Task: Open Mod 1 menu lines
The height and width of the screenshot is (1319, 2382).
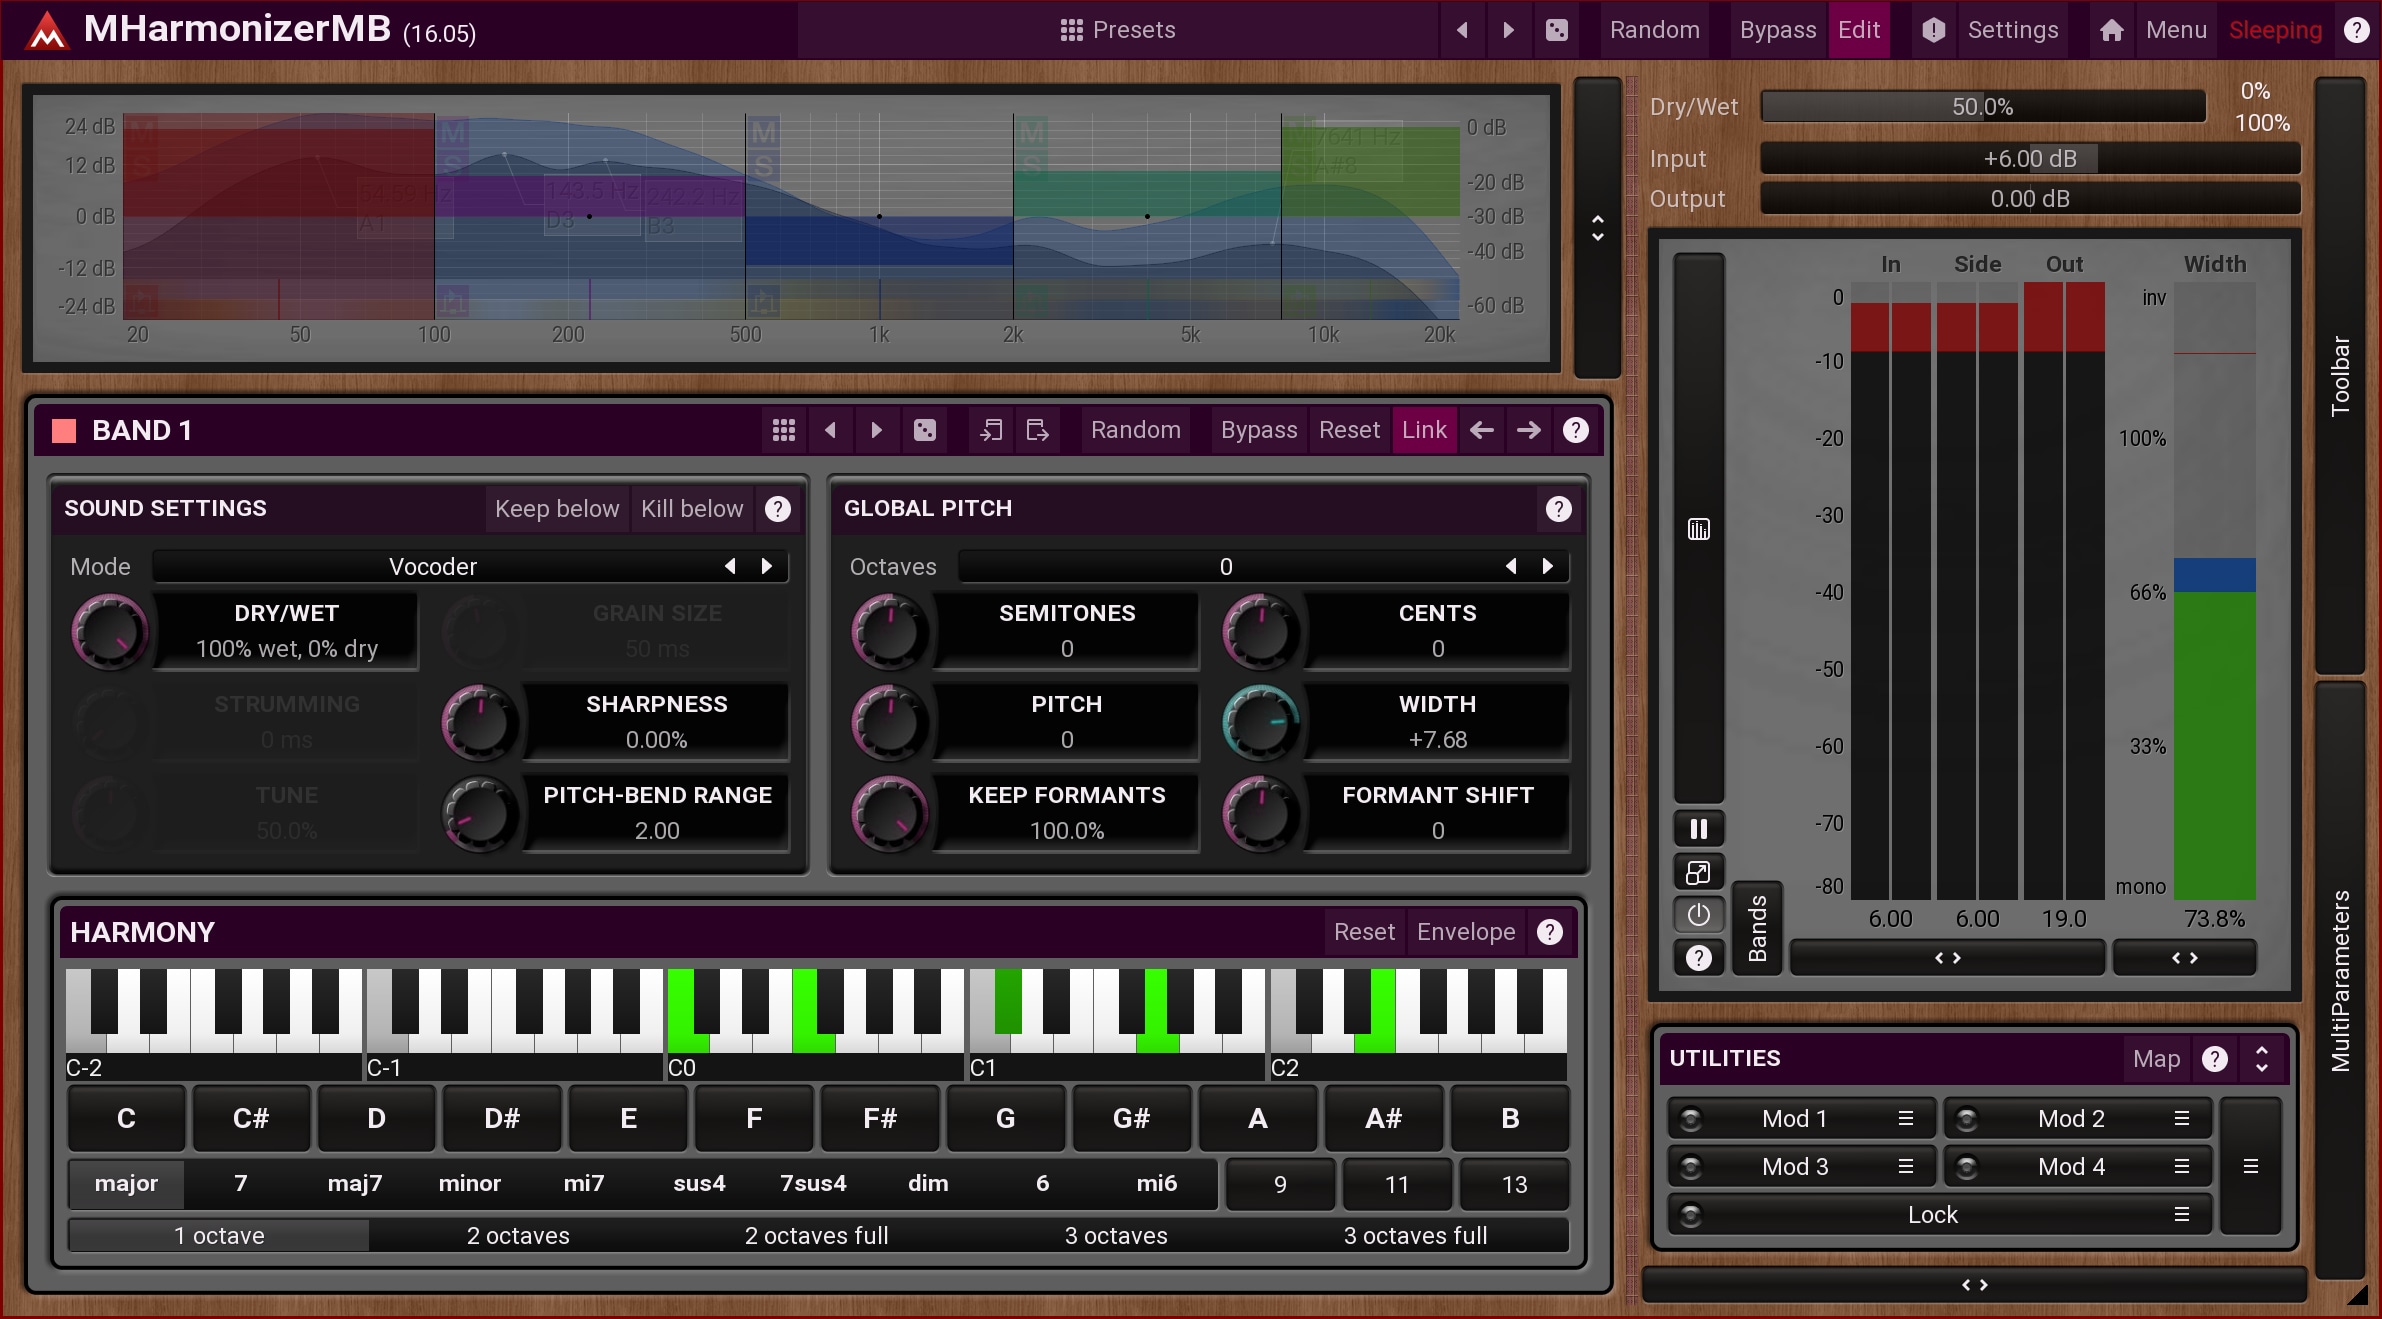Action: 1906,1119
